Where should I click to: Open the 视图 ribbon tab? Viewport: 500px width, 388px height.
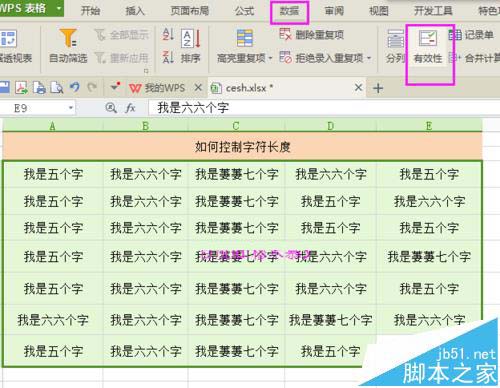pos(379,11)
